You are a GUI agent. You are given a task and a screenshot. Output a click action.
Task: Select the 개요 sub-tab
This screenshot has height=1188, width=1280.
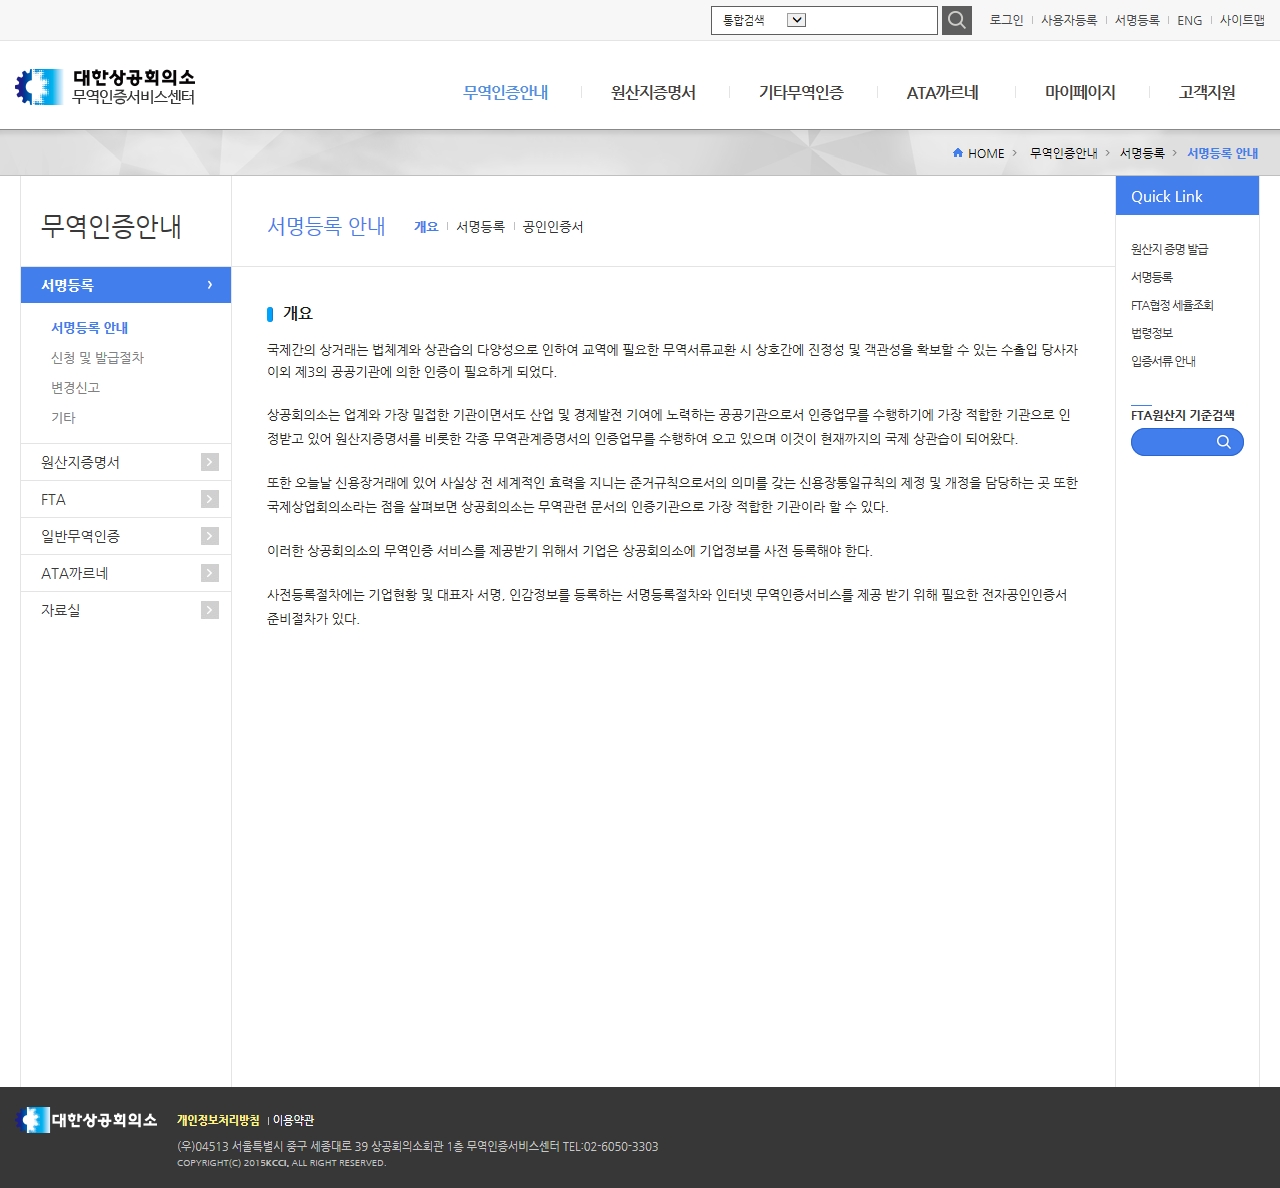point(426,227)
